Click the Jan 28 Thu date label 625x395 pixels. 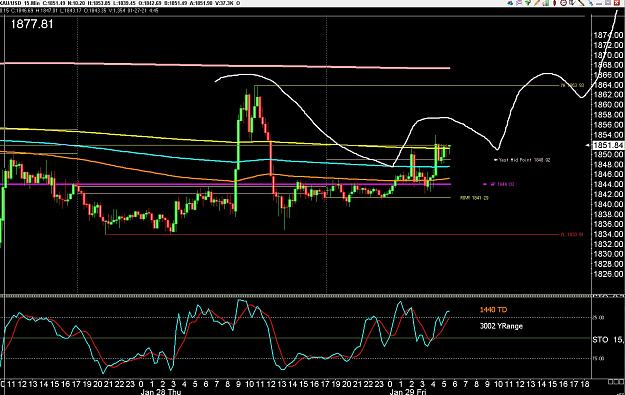coord(161,392)
